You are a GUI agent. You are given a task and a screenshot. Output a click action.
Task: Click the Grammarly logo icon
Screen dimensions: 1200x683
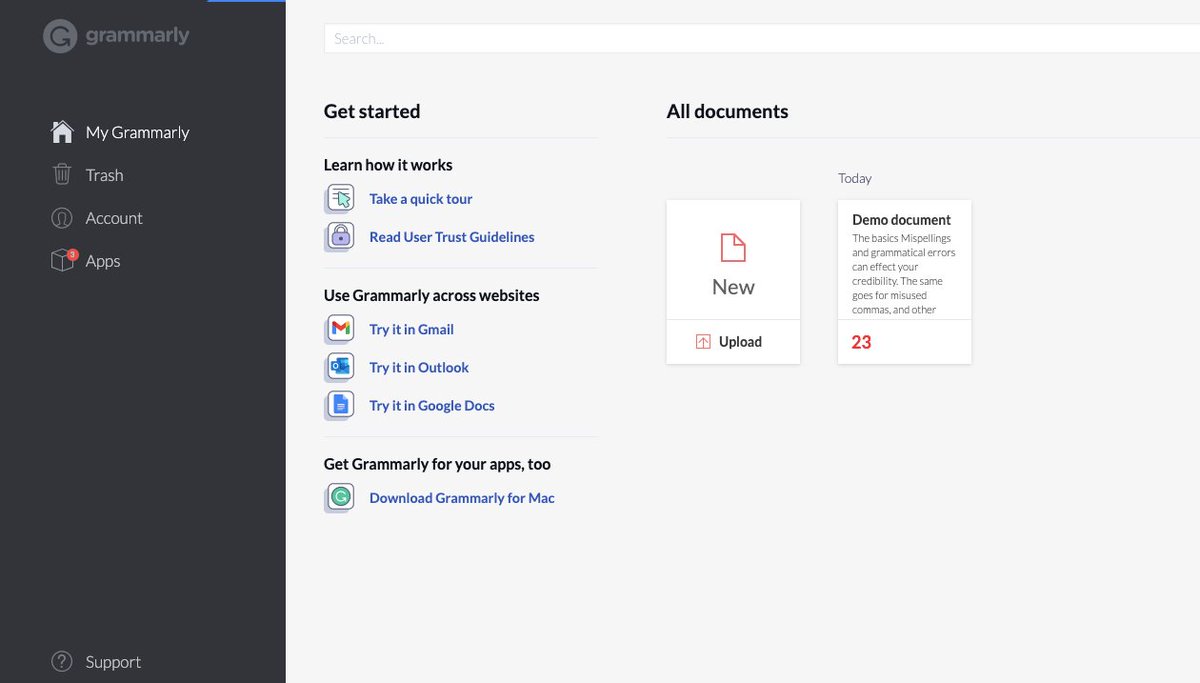pos(60,37)
